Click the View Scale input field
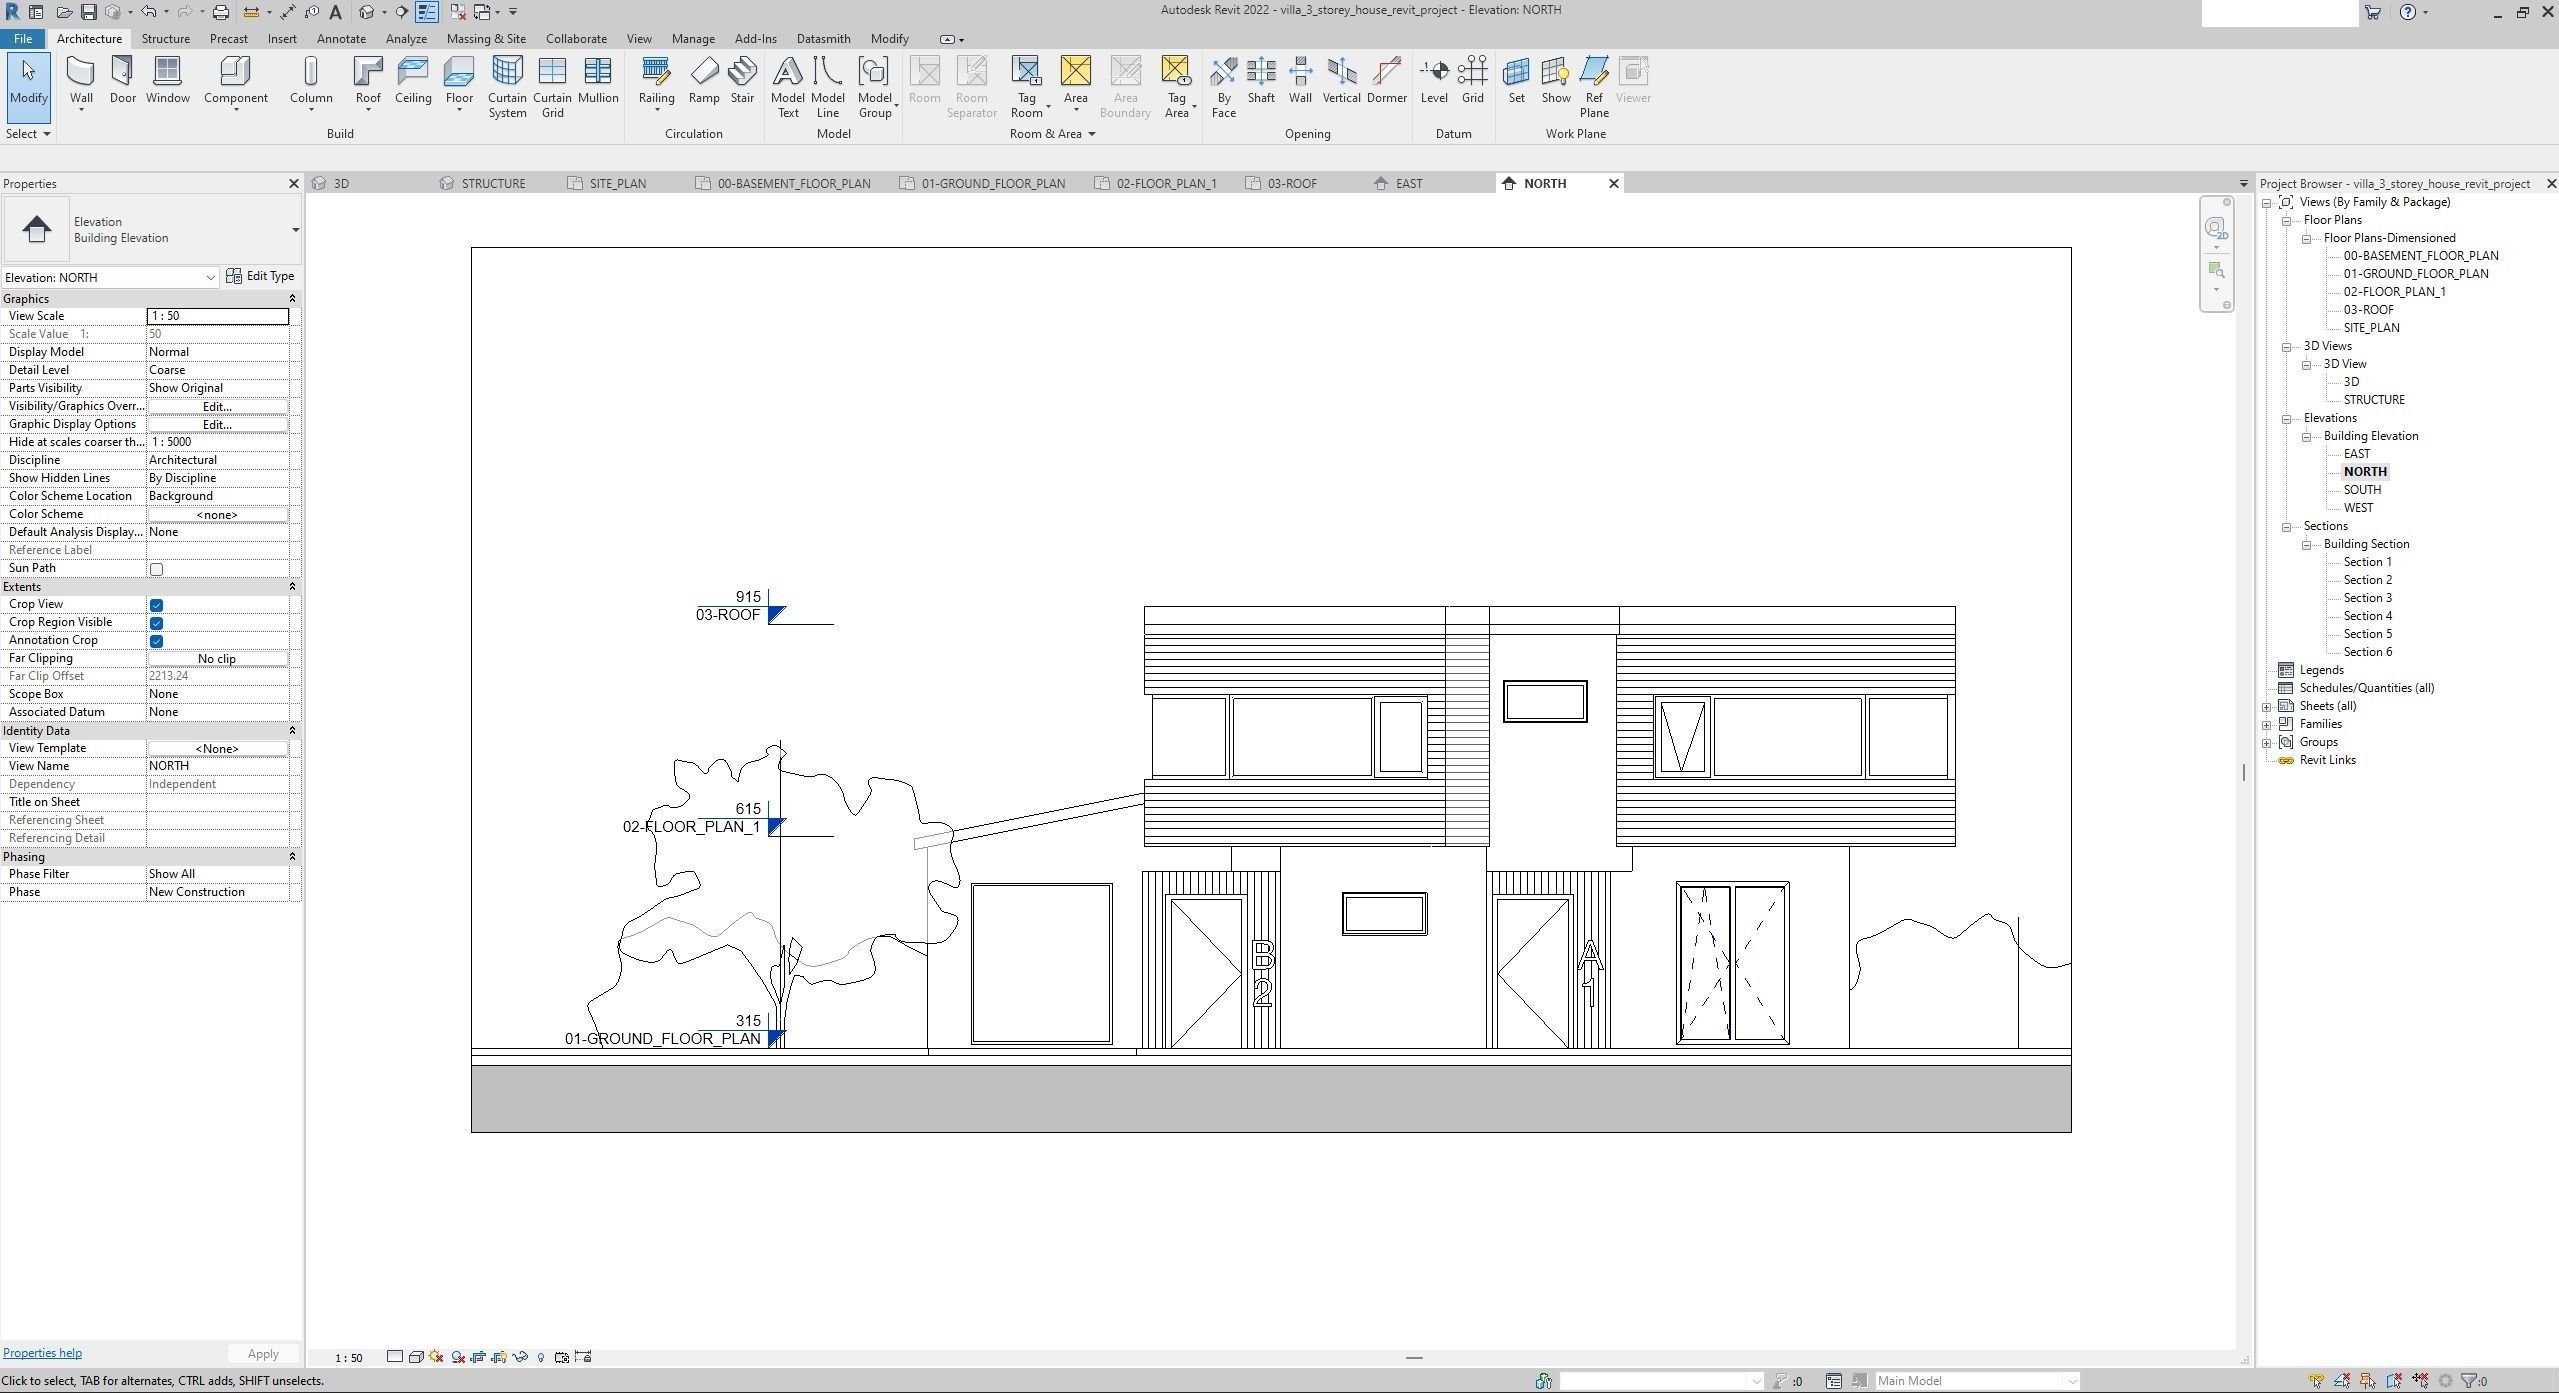2559x1393 pixels. 217,316
